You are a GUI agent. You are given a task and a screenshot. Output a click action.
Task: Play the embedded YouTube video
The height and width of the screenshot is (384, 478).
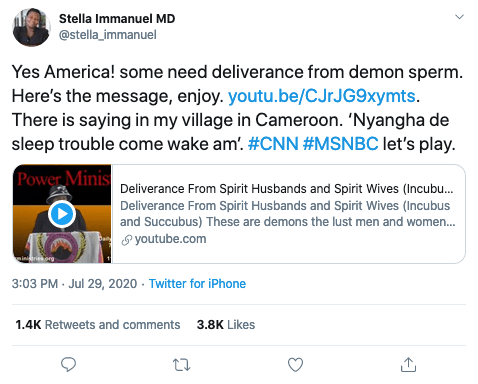point(62,214)
